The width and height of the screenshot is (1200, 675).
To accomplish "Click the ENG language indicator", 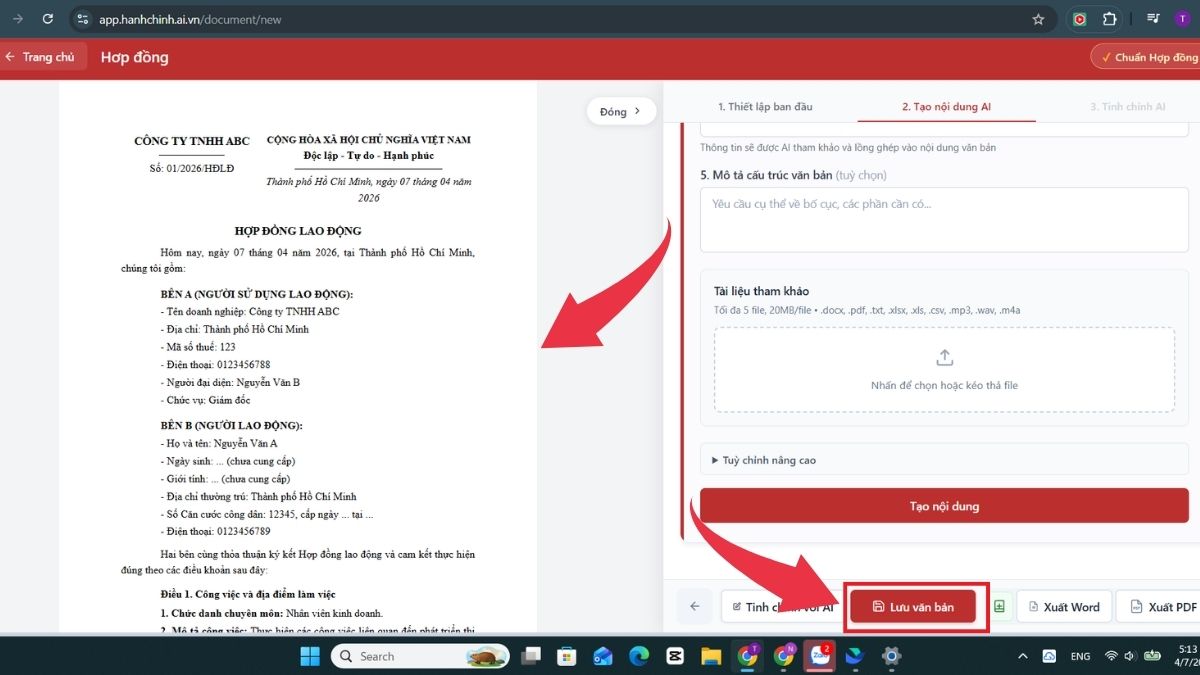I will pos(1080,656).
